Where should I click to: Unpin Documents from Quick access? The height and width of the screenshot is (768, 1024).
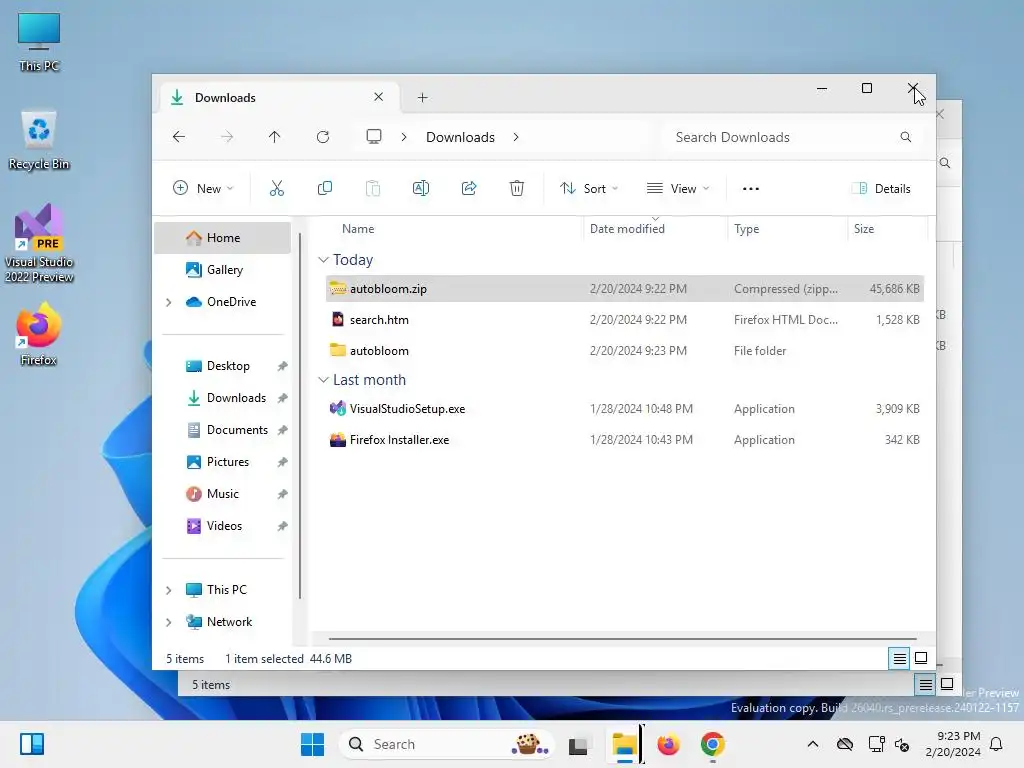[x=282, y=430]
